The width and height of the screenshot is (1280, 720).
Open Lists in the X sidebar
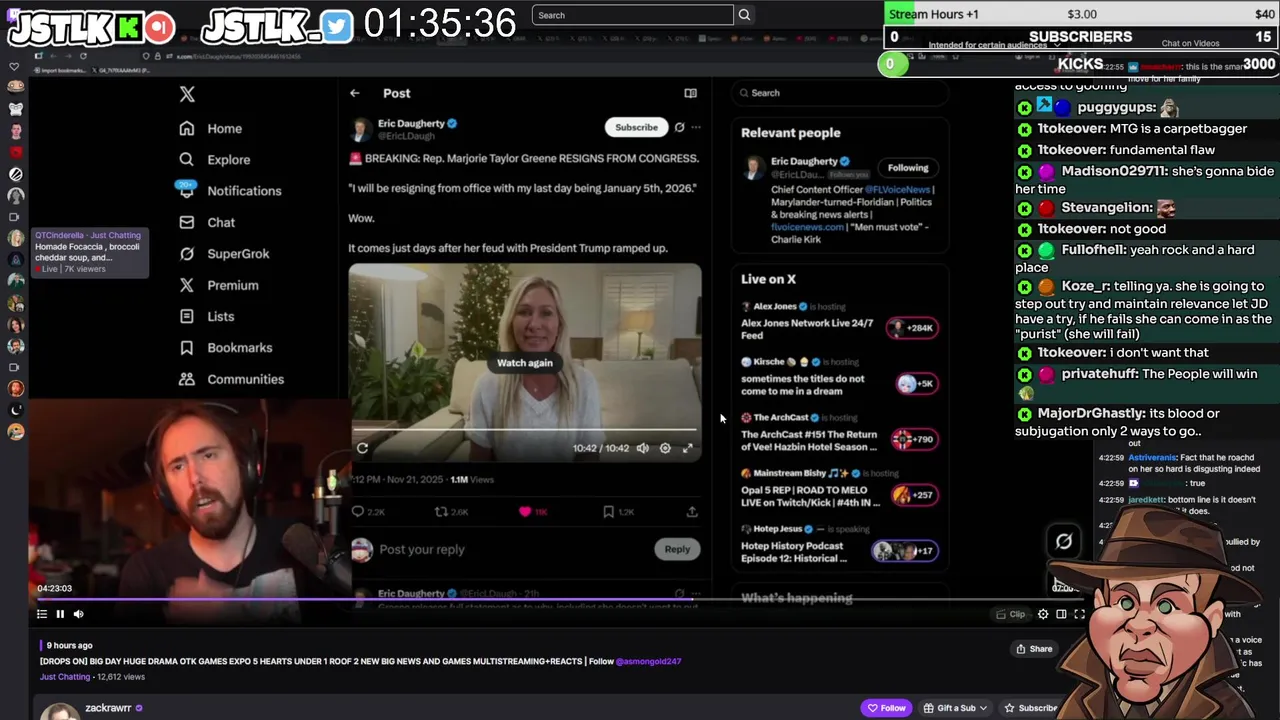207,316
